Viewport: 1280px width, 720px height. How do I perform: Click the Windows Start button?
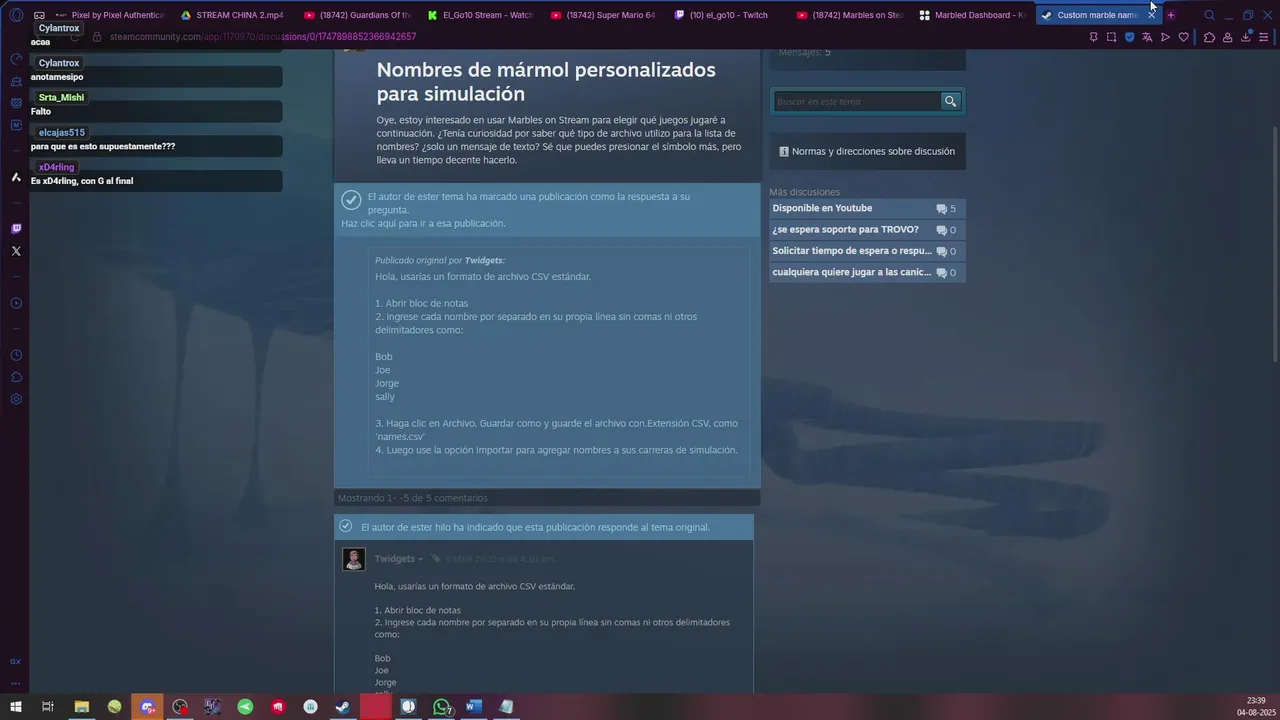pos(16,707)
